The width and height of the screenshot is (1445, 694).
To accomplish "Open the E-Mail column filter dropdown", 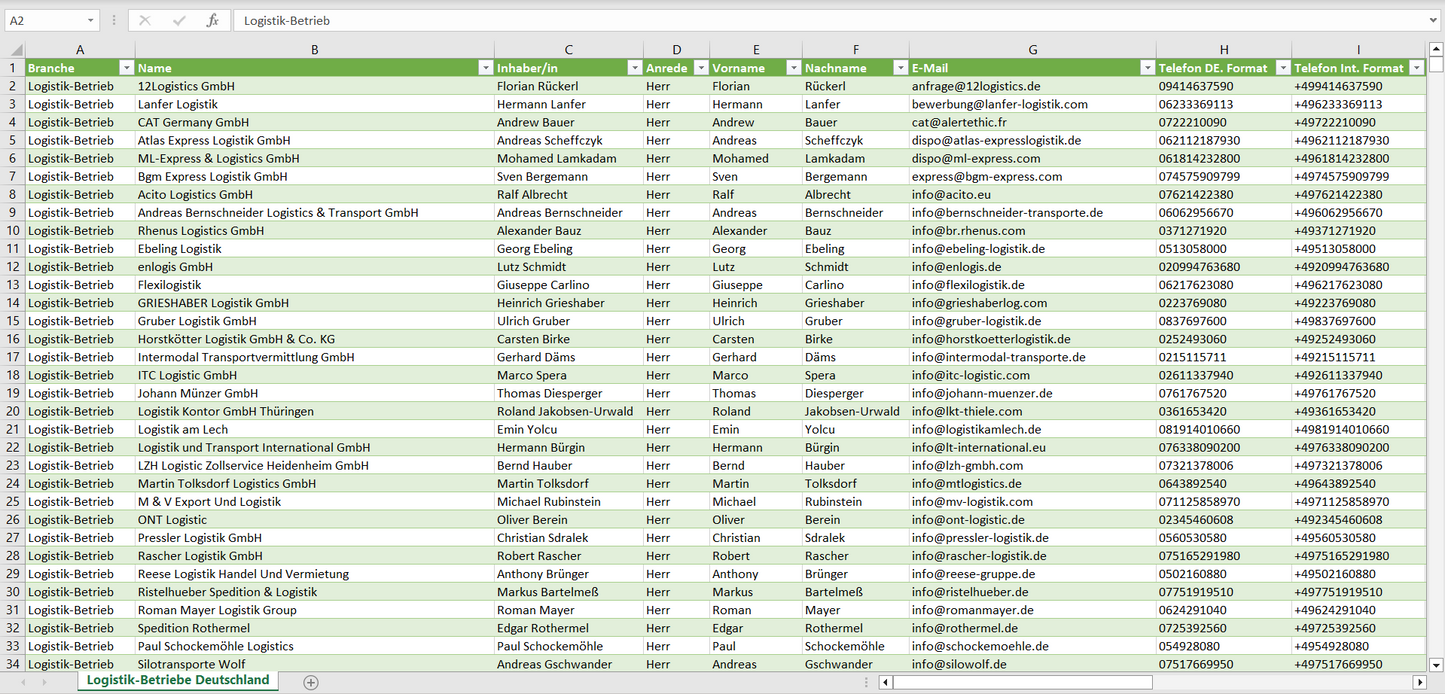I will (1147, 68).
